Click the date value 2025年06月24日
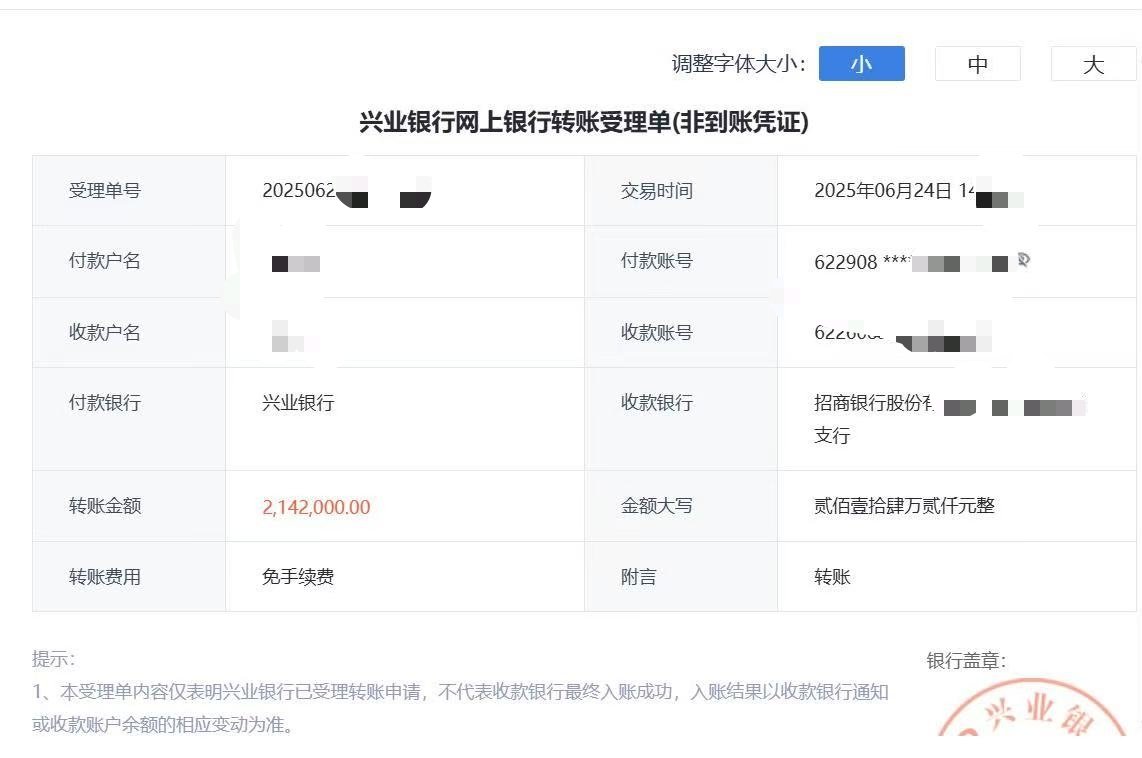The image size is (1142, 758). [x=883, y=191]
